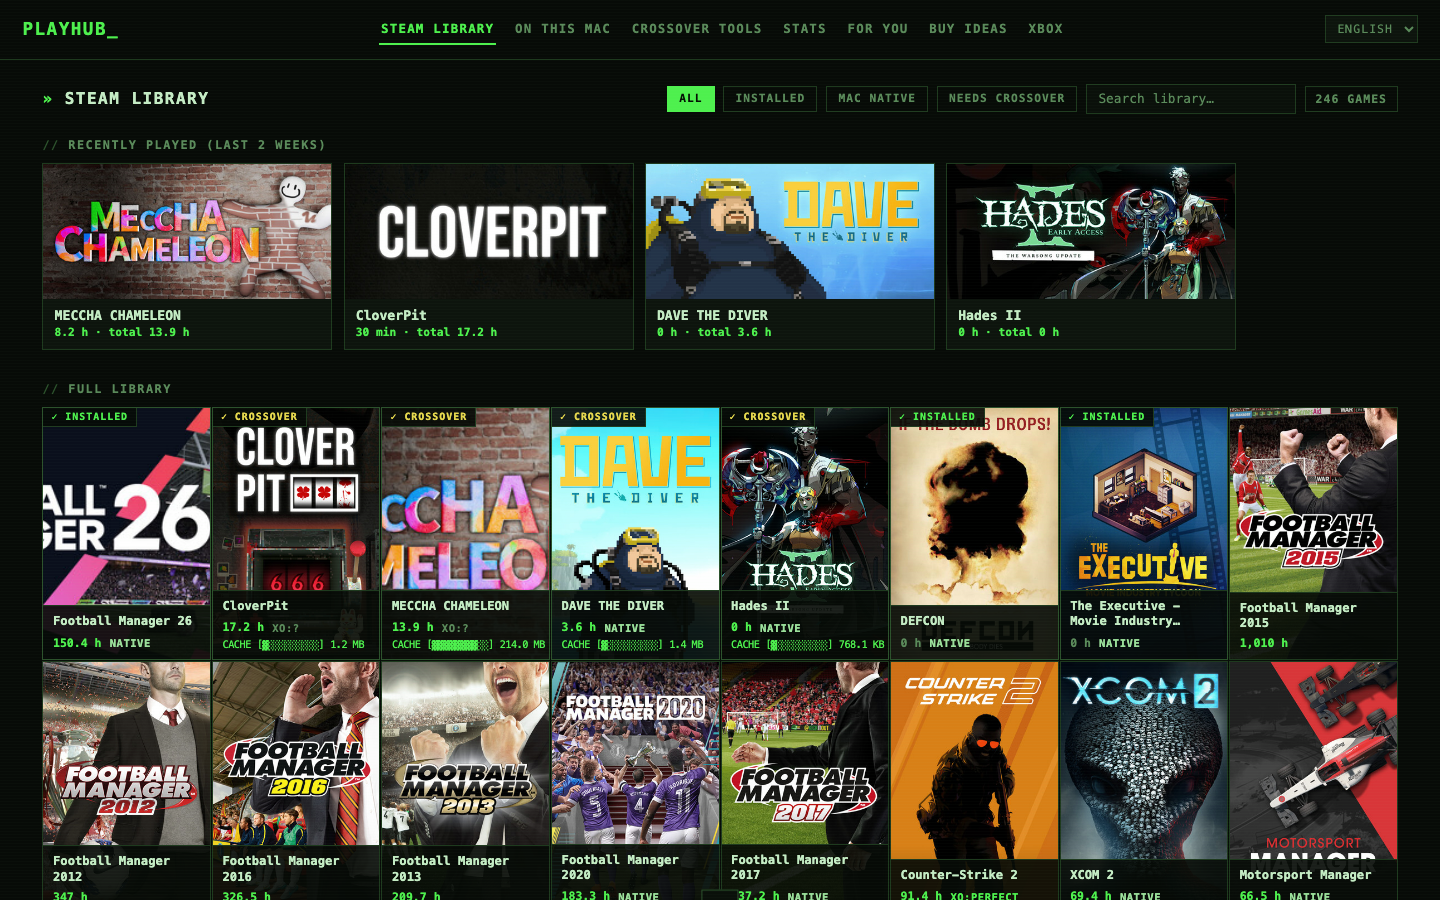Switch to the Steam Library tab

click(x=437, y=29)
